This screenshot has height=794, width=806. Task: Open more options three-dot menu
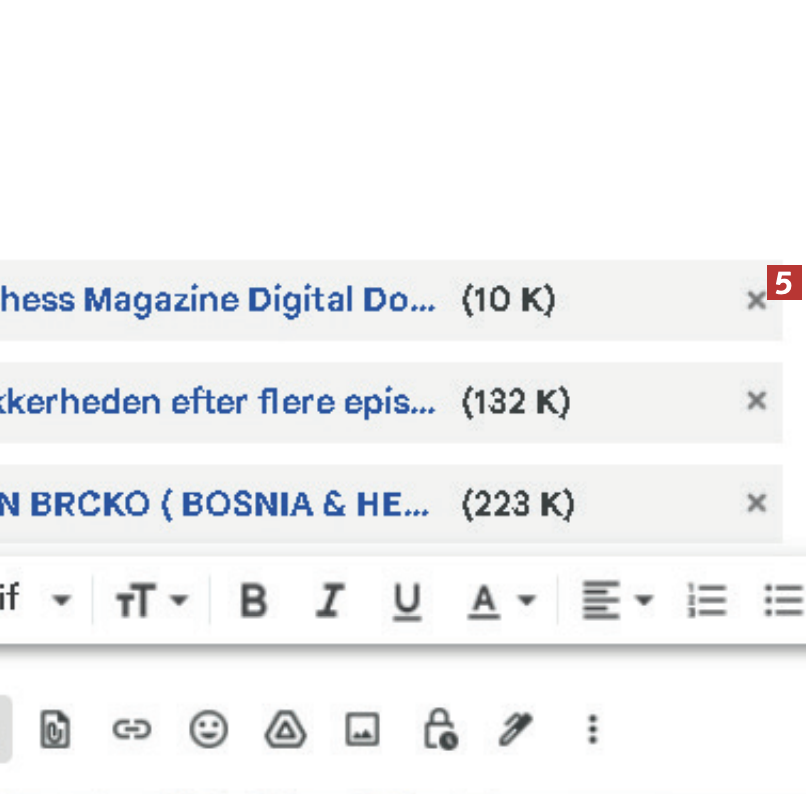(593, 730)
